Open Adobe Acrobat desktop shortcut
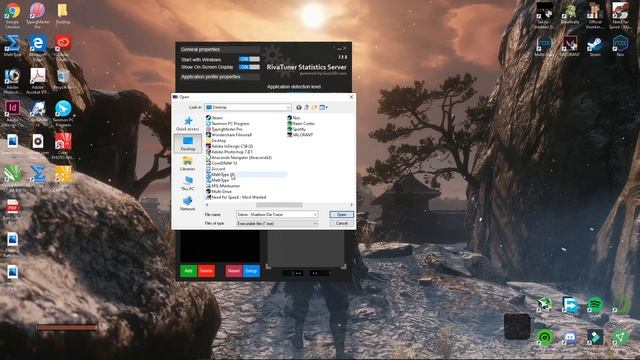This screenshot has width=640, height=360. 38,81
